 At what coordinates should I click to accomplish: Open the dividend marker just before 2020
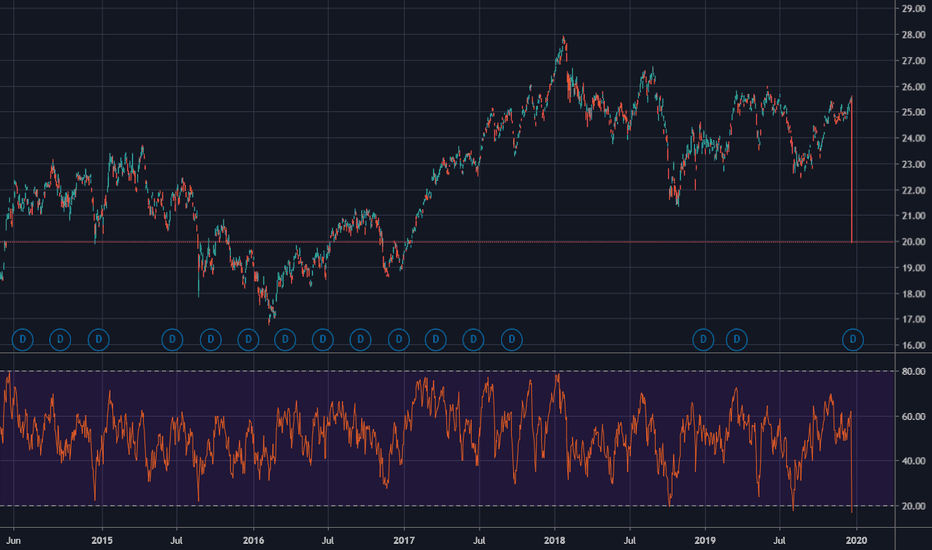click(x=853, y=340)
